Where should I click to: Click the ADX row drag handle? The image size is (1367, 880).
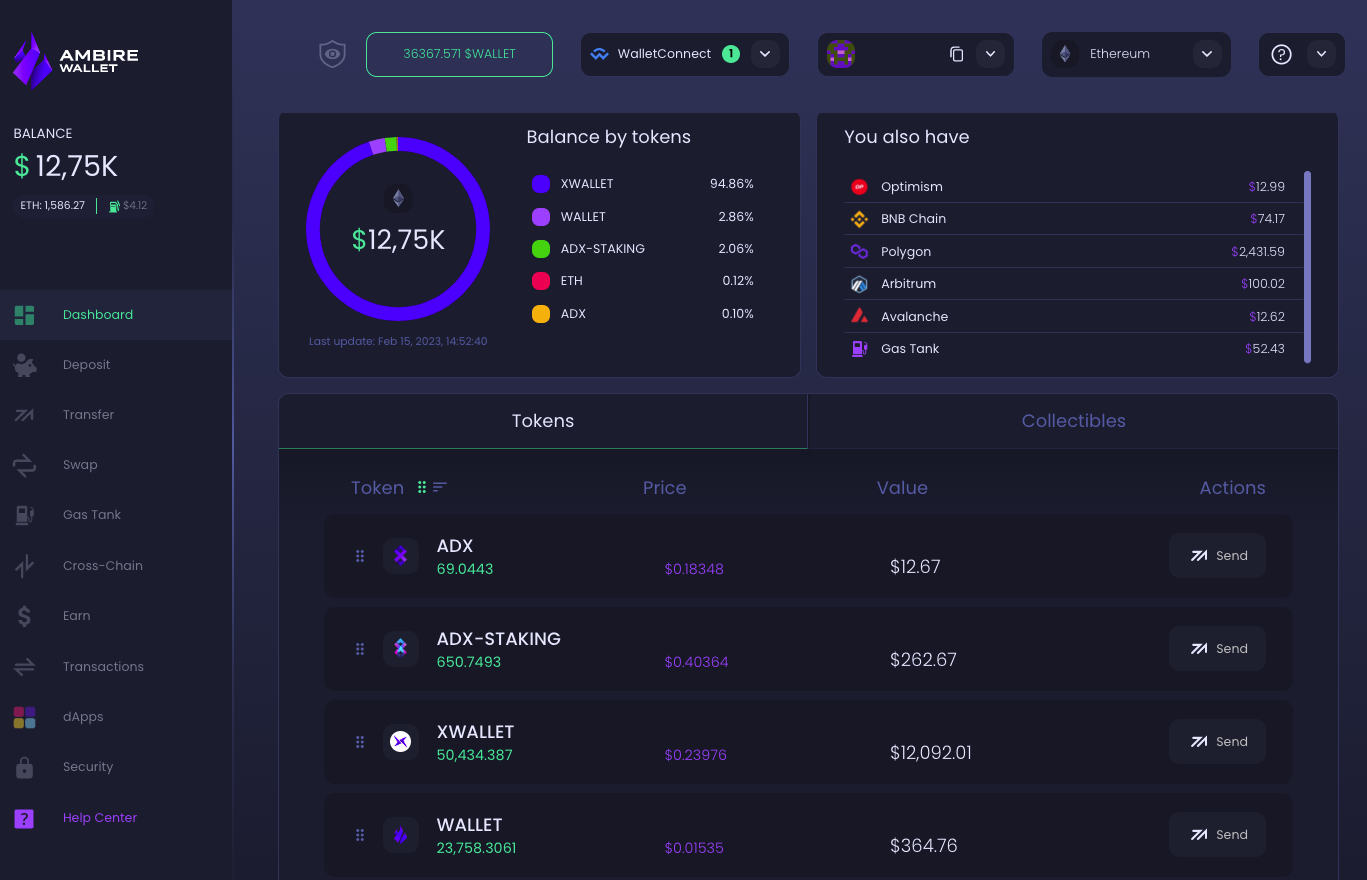pyautogui.click(x=360, y=556)
